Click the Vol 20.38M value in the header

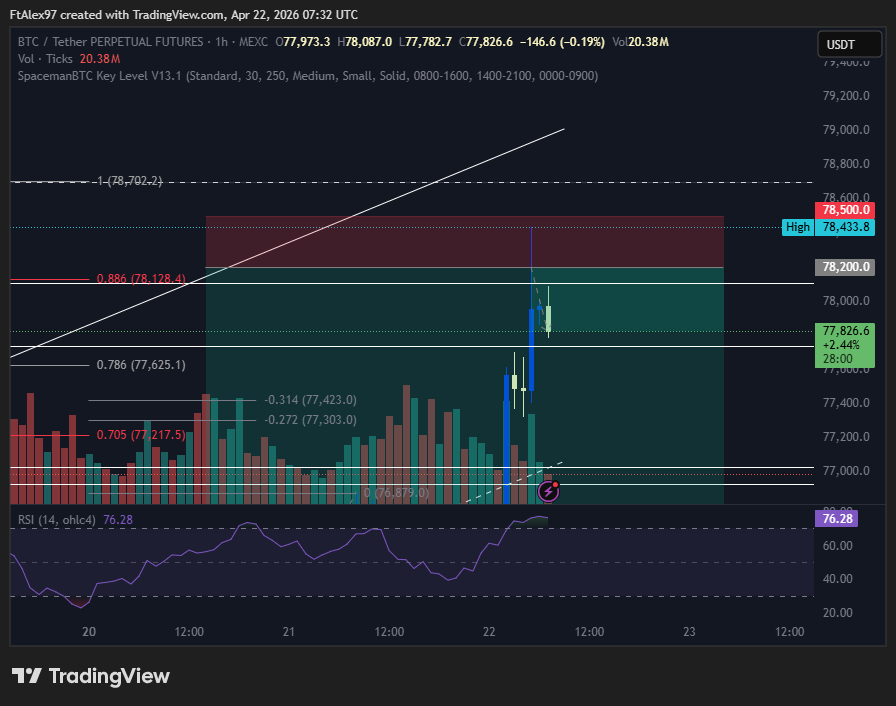click(640, 42)
